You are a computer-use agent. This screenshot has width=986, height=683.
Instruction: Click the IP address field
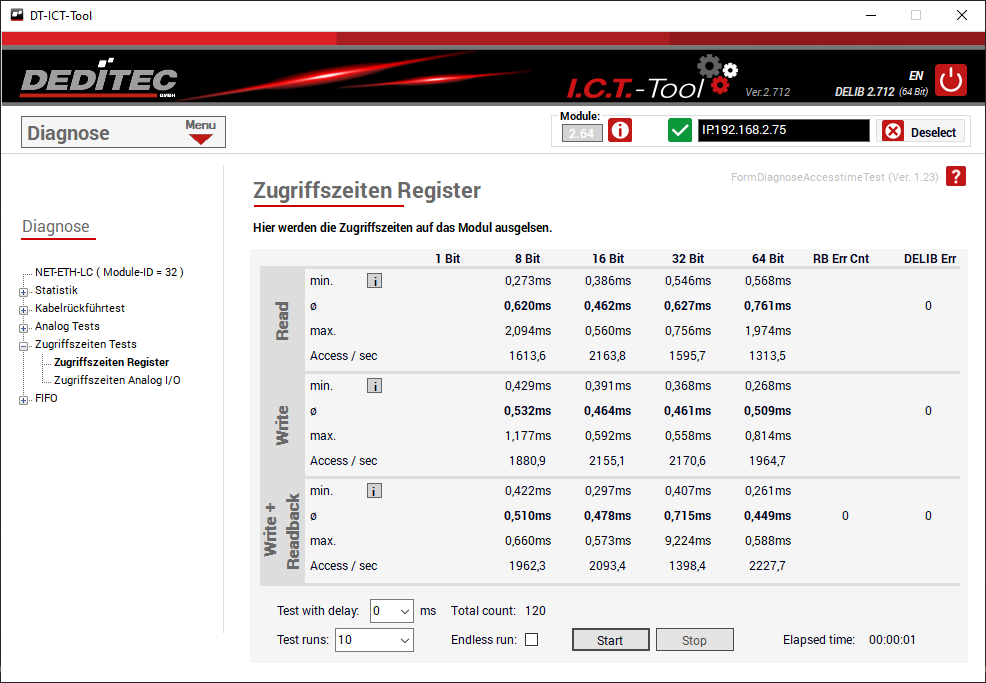coord(783,131)
